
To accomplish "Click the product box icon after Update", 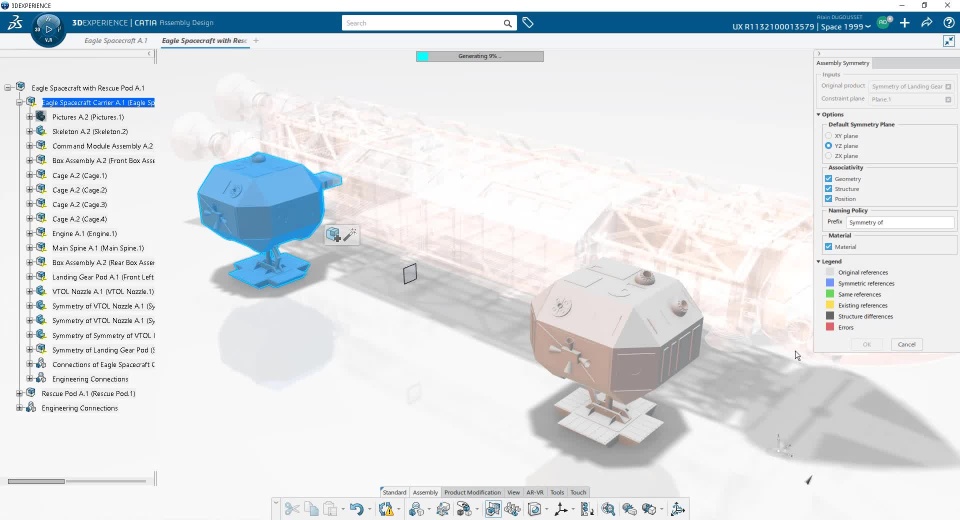I will 416,508.
